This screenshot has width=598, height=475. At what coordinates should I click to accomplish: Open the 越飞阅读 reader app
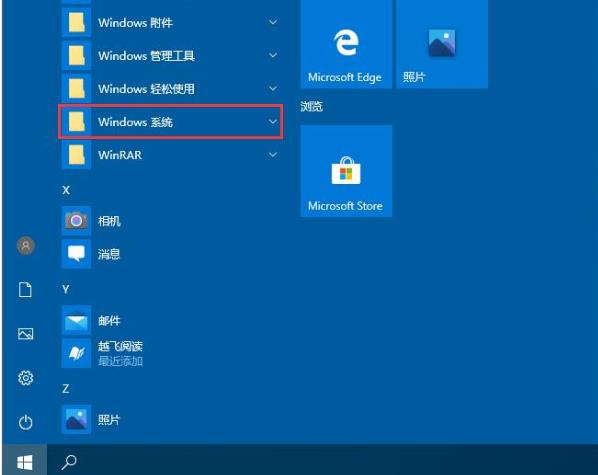[x=171, y=353]
